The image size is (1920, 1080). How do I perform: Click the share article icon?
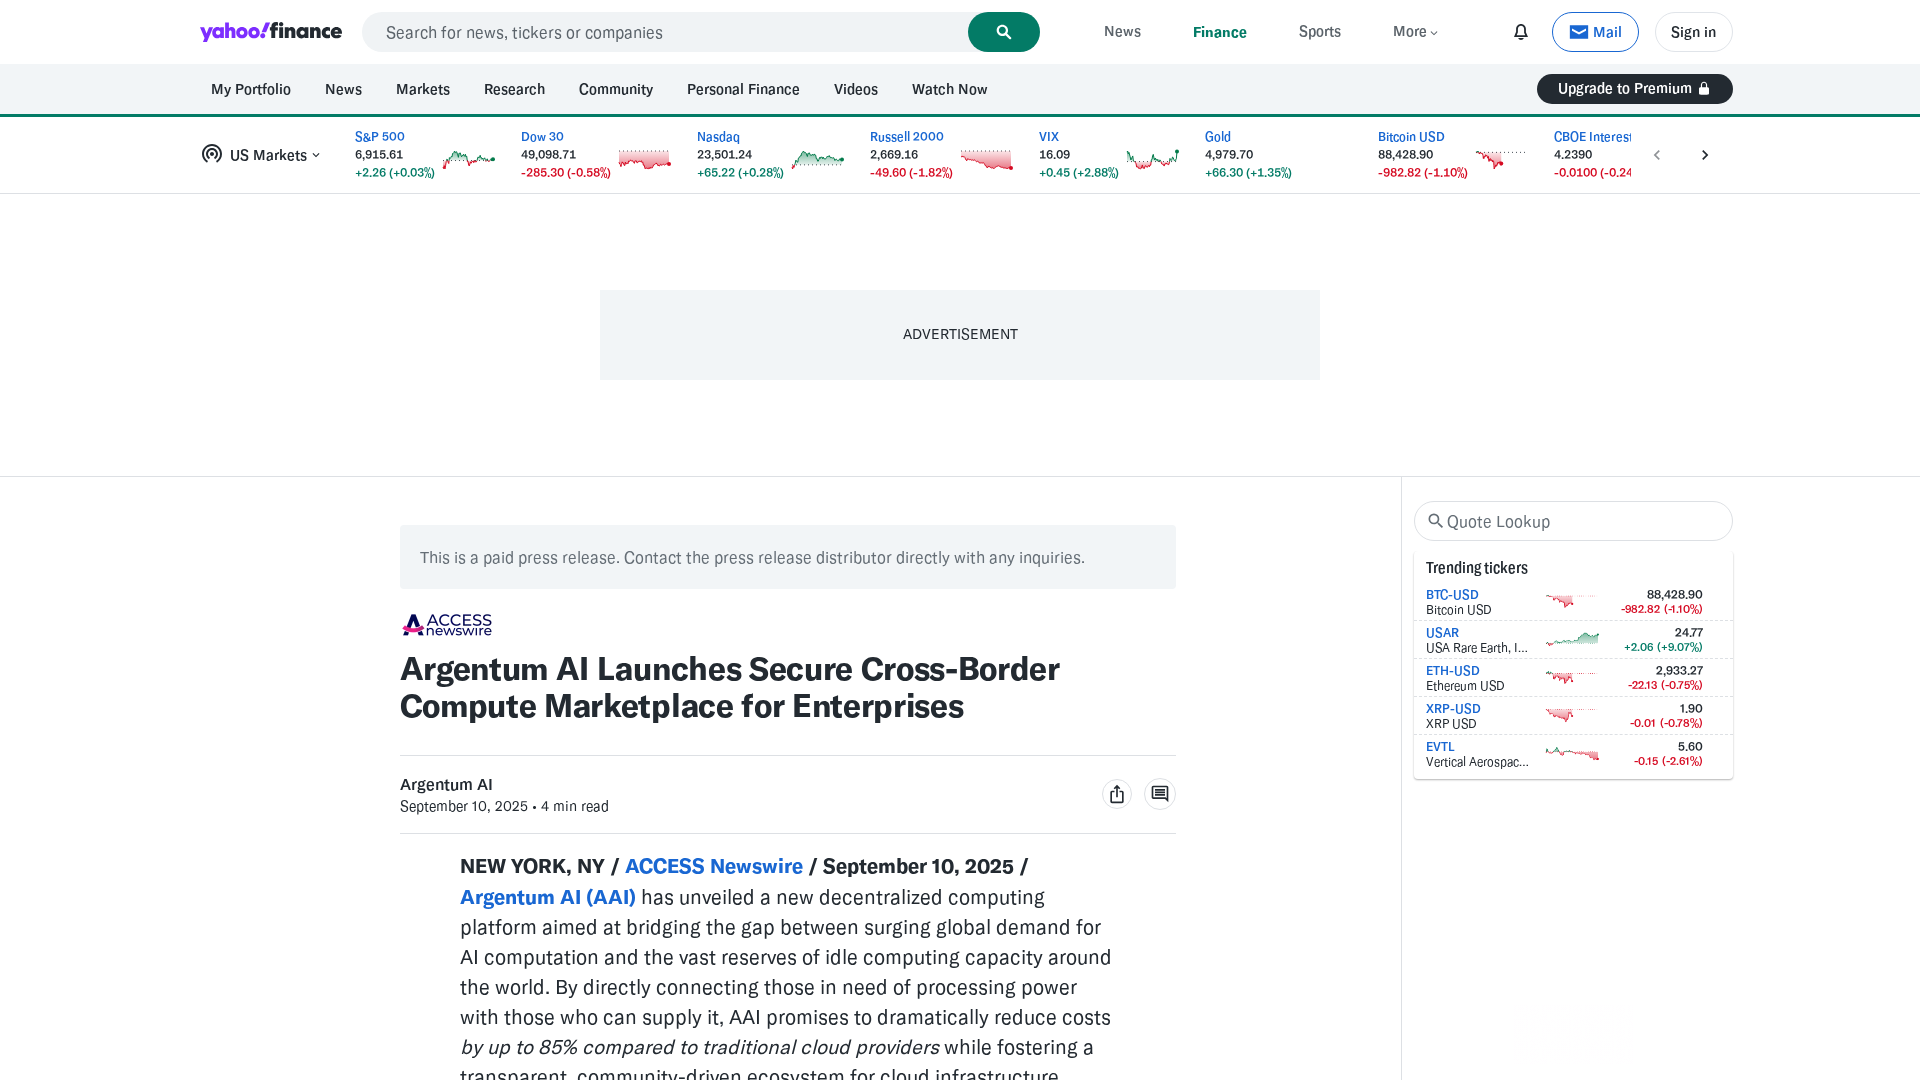click(x=1116, y=794)
